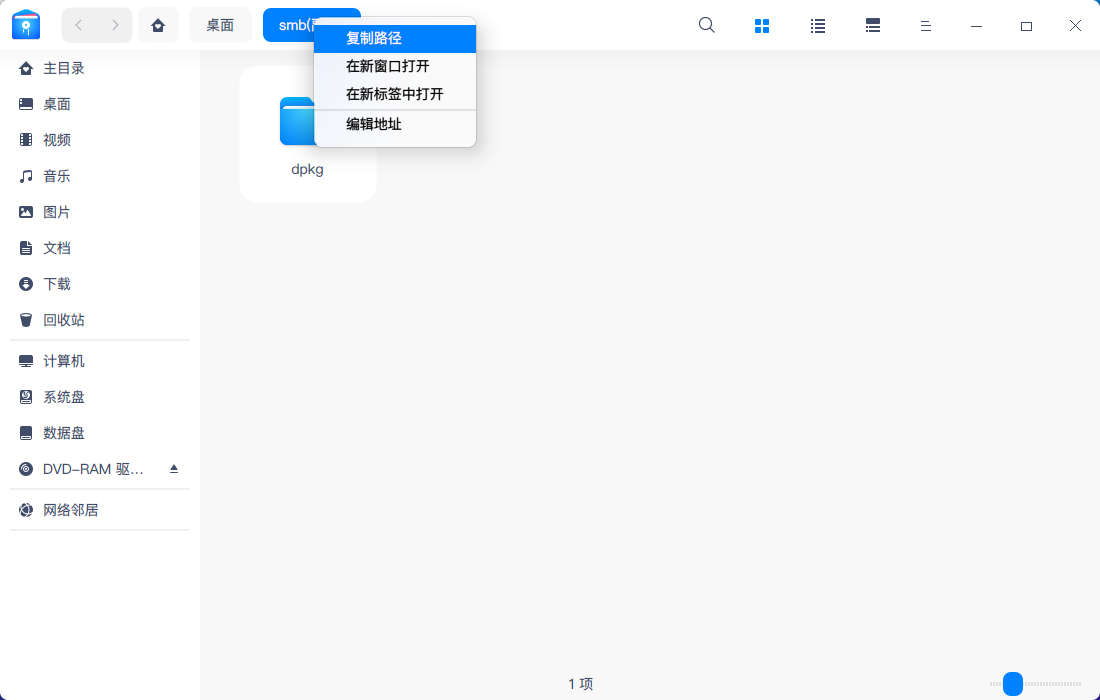Click the icon size slider handle

point(1013,684)
